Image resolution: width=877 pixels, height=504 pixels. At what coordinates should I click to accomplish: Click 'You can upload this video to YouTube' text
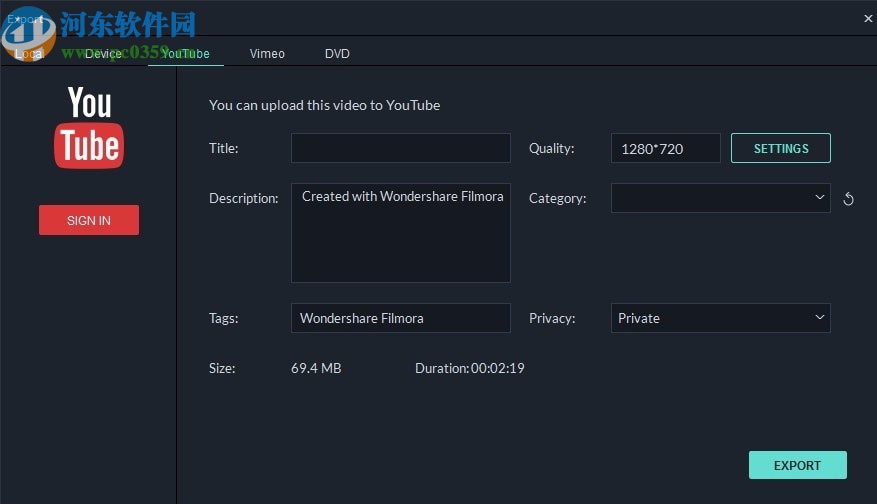click(324, 105)
